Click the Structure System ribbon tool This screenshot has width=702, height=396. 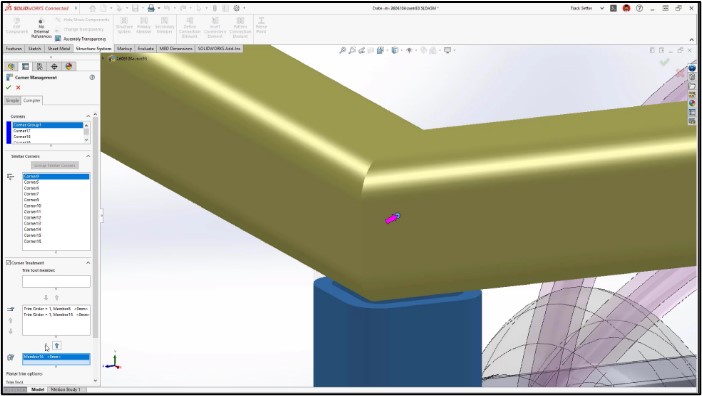(x=124, y=26)
